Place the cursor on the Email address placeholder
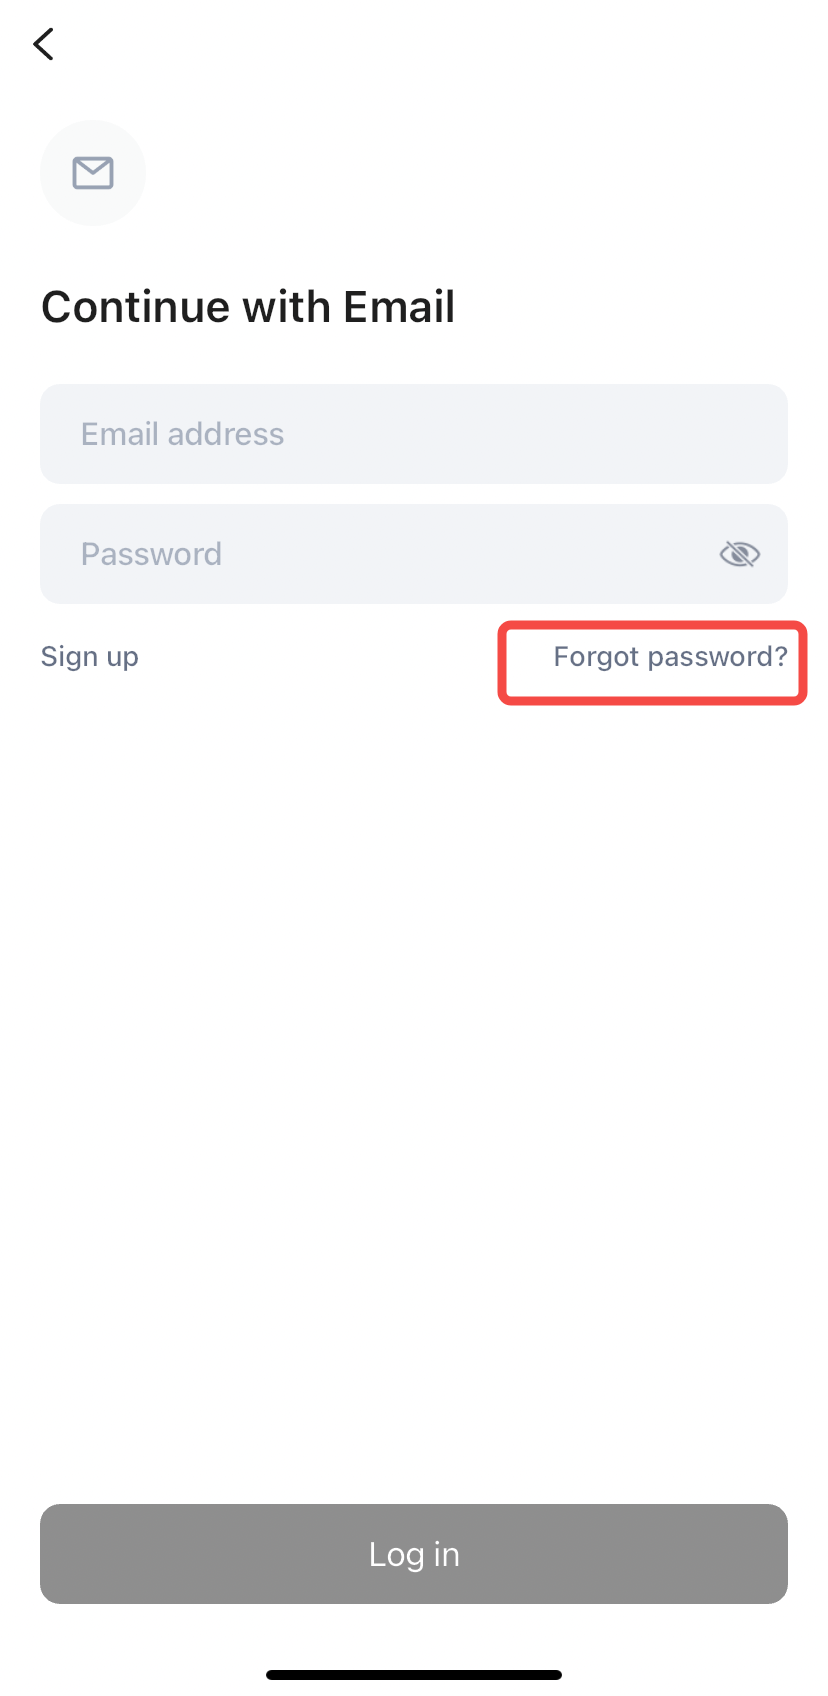The image size is (828, 1696). pyautogui.click(x=183, y=434)
